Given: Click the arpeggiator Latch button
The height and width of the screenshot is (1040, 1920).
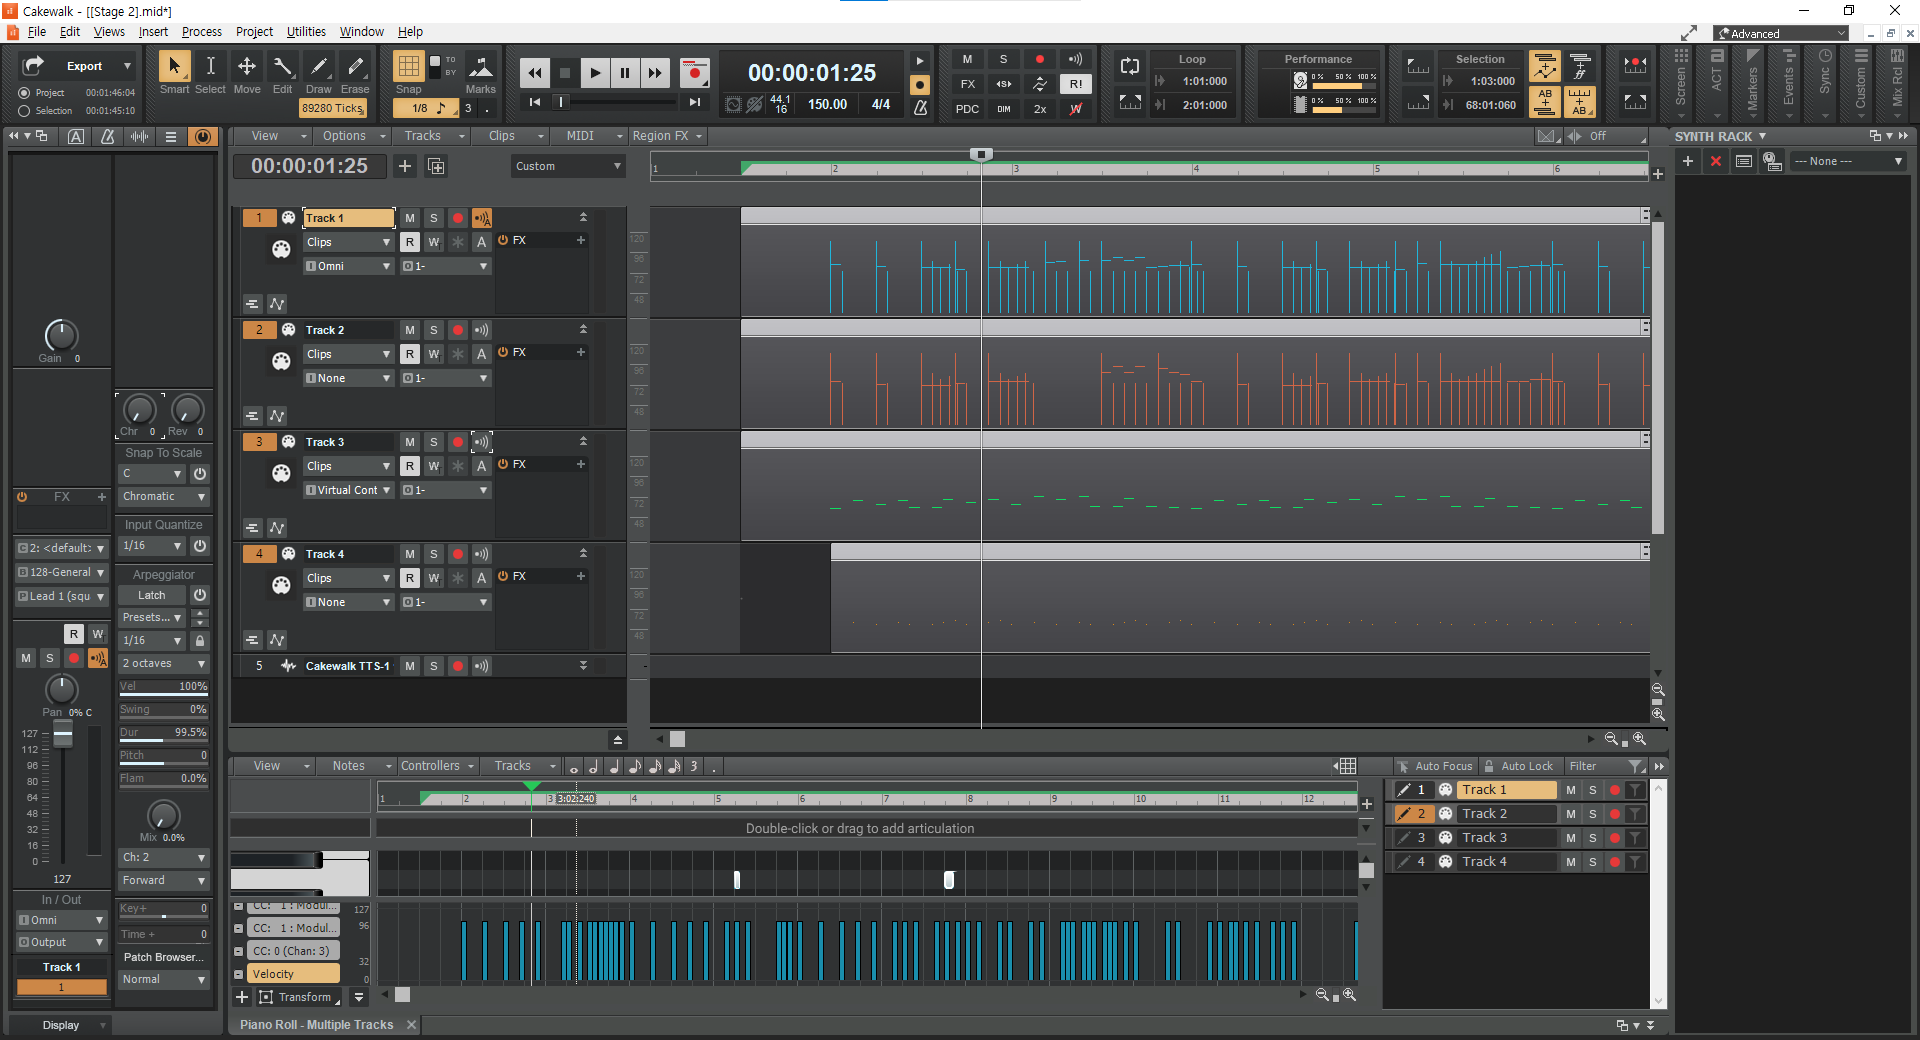Looking at the screenshot, I should (152, 595).
